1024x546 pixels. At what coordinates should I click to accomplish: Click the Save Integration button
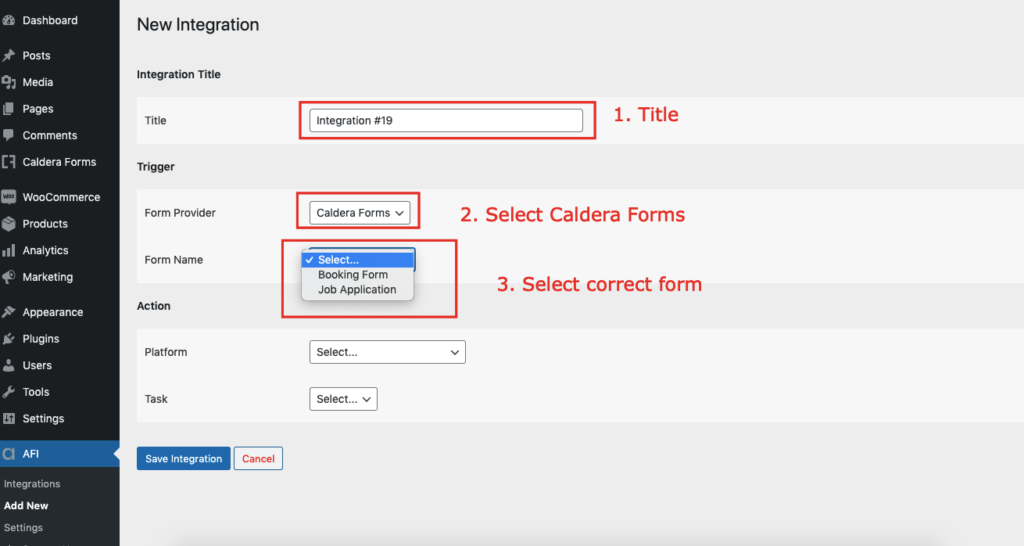pos(184,458)
